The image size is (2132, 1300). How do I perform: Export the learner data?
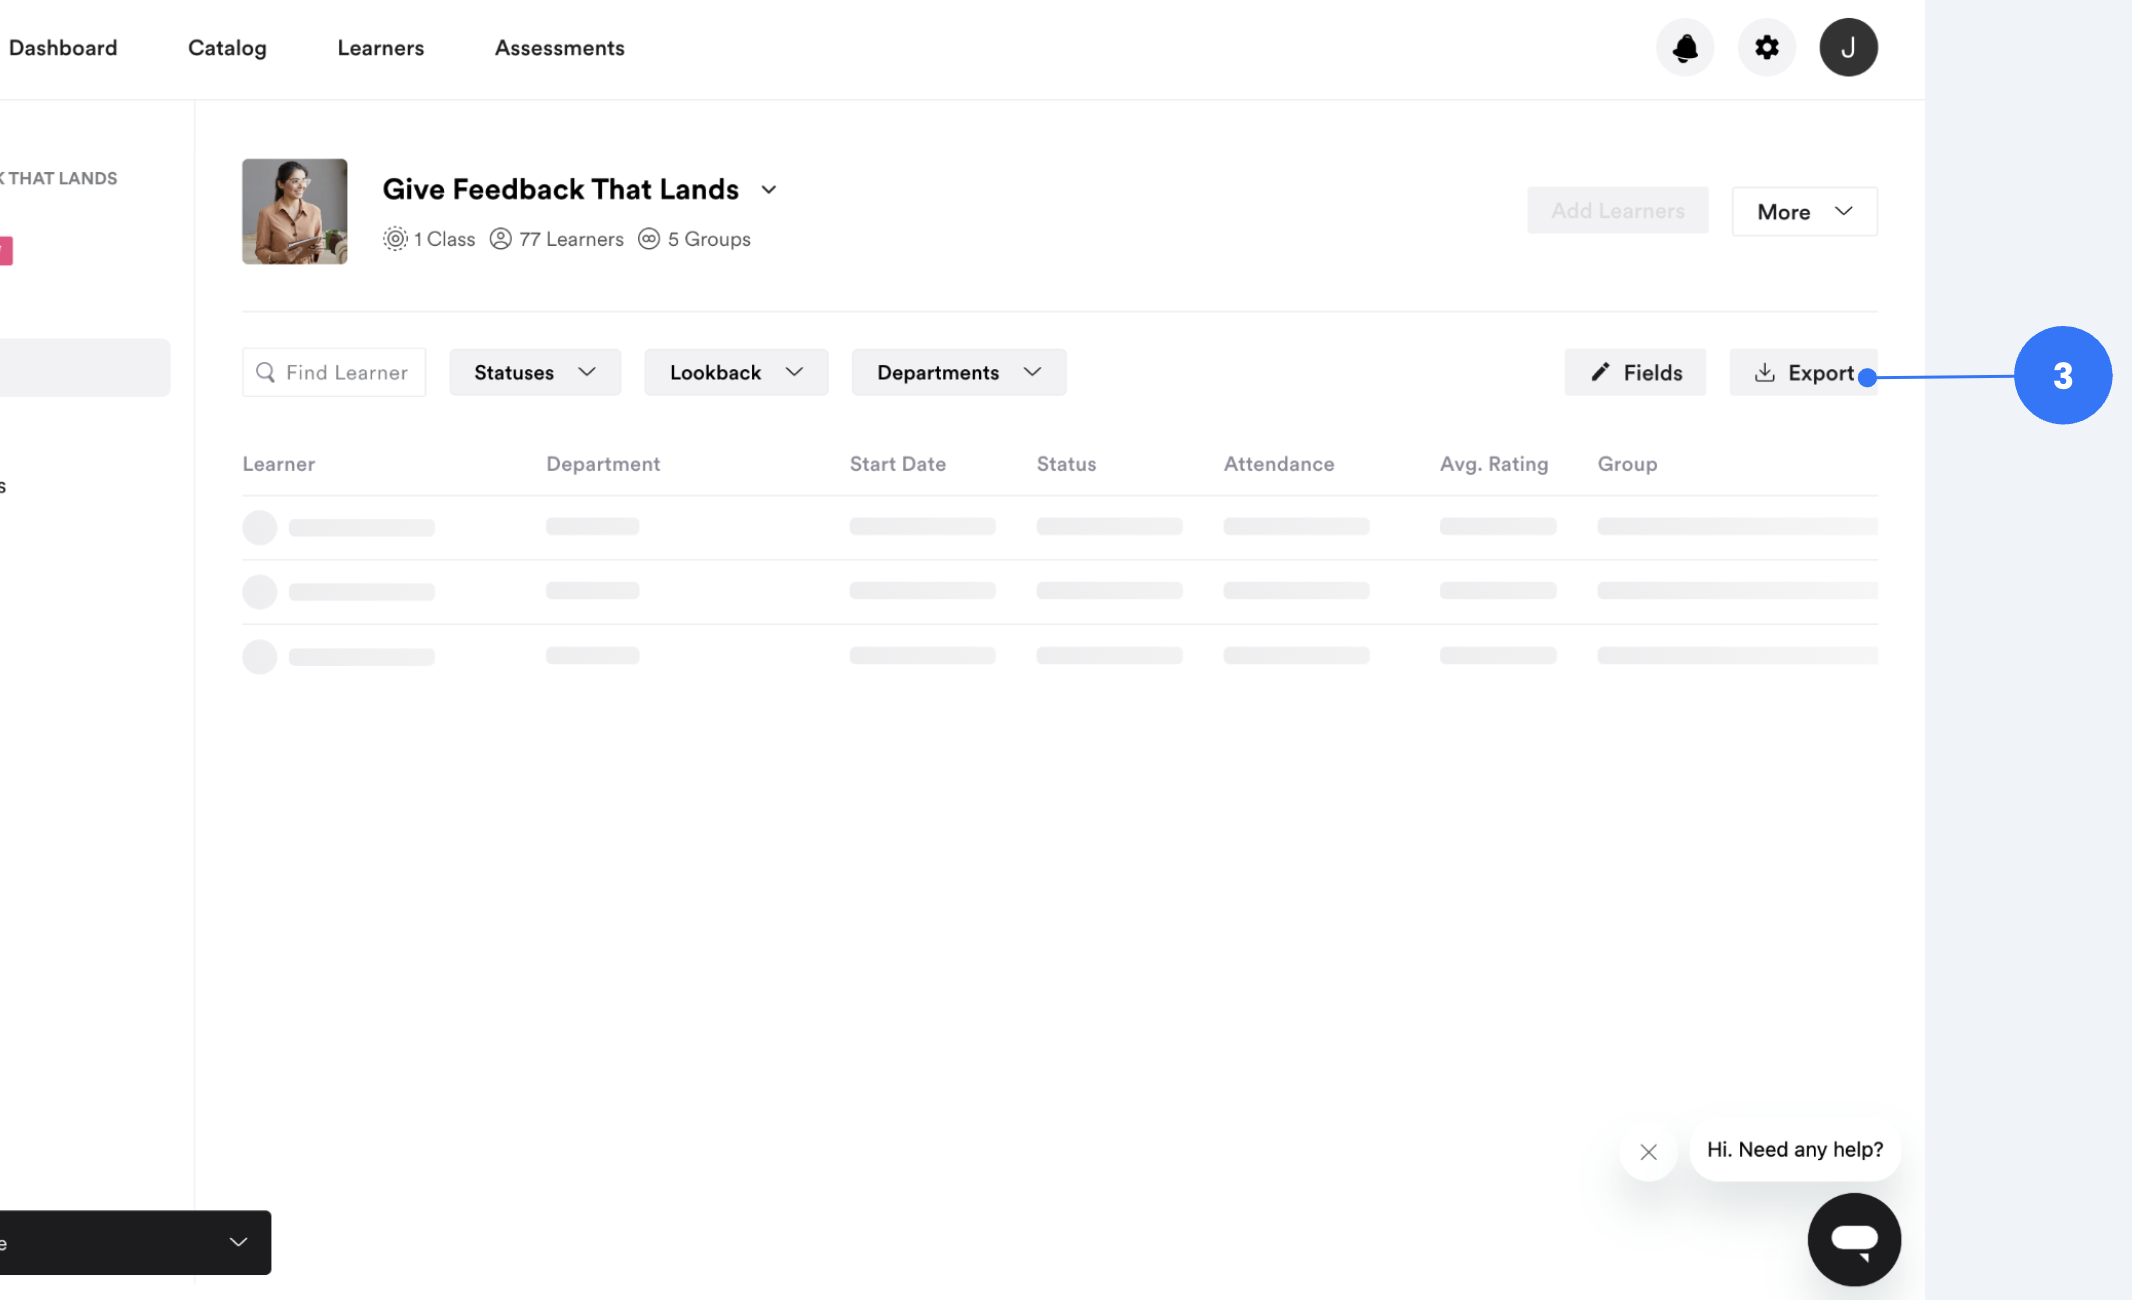1808,372
